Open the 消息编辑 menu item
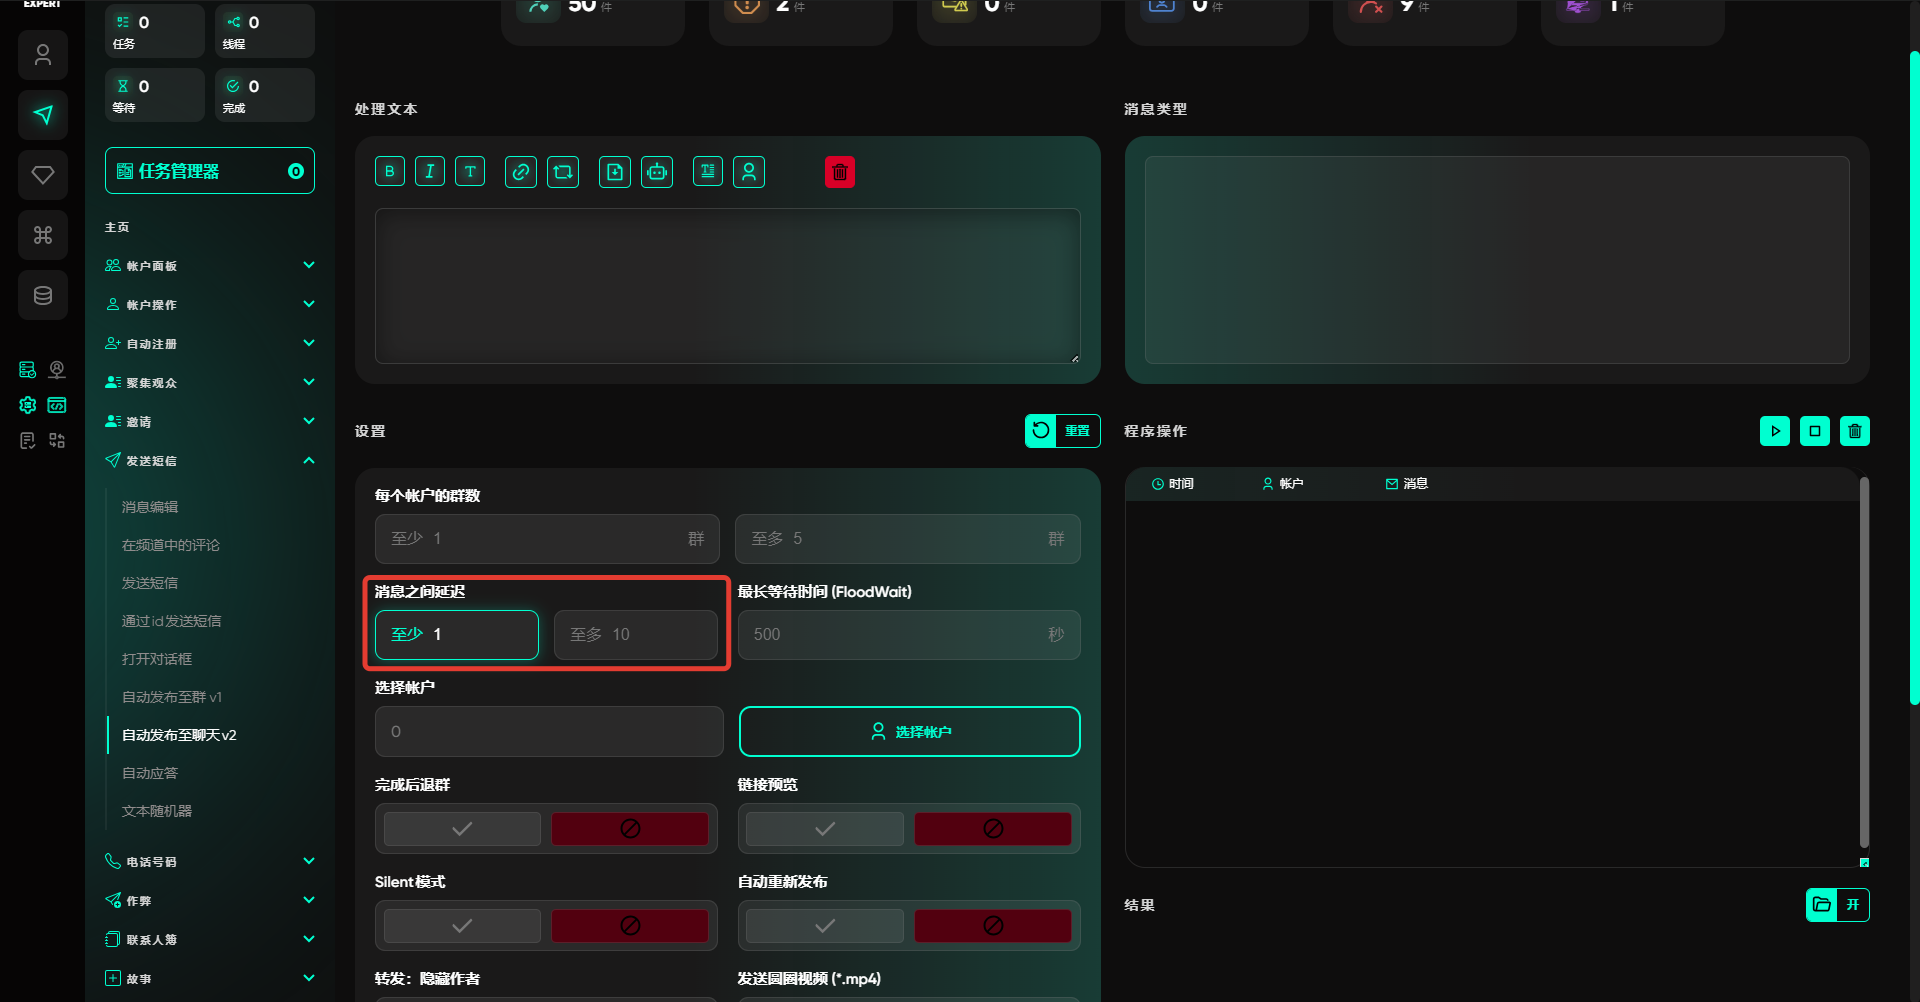 (150, 507)
